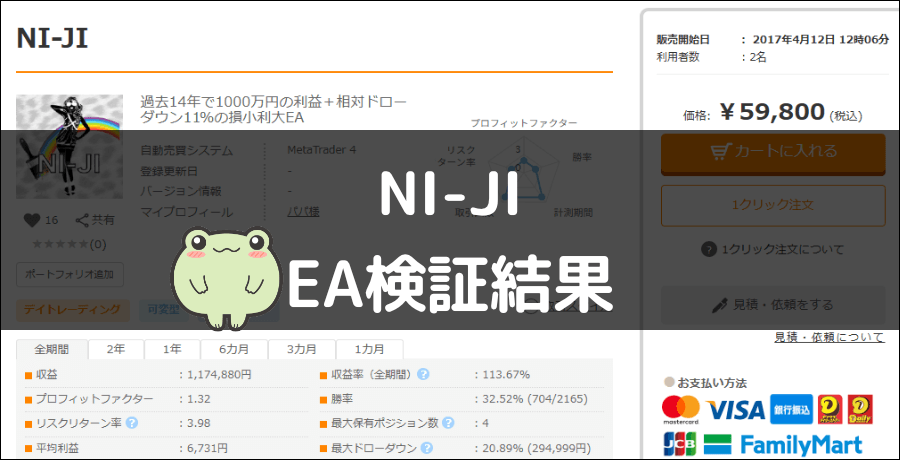The image size is (900, 460).
Task: Click the VISA payment logo
Action: pyautogui.click(x=735, y=409)
